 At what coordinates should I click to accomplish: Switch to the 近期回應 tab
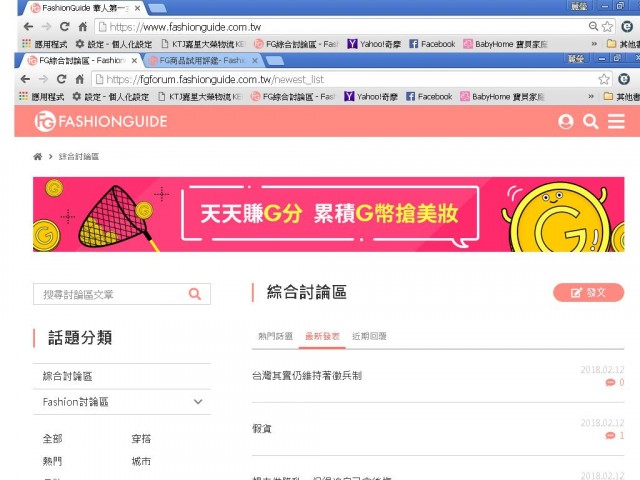click(x=369, y=337)
